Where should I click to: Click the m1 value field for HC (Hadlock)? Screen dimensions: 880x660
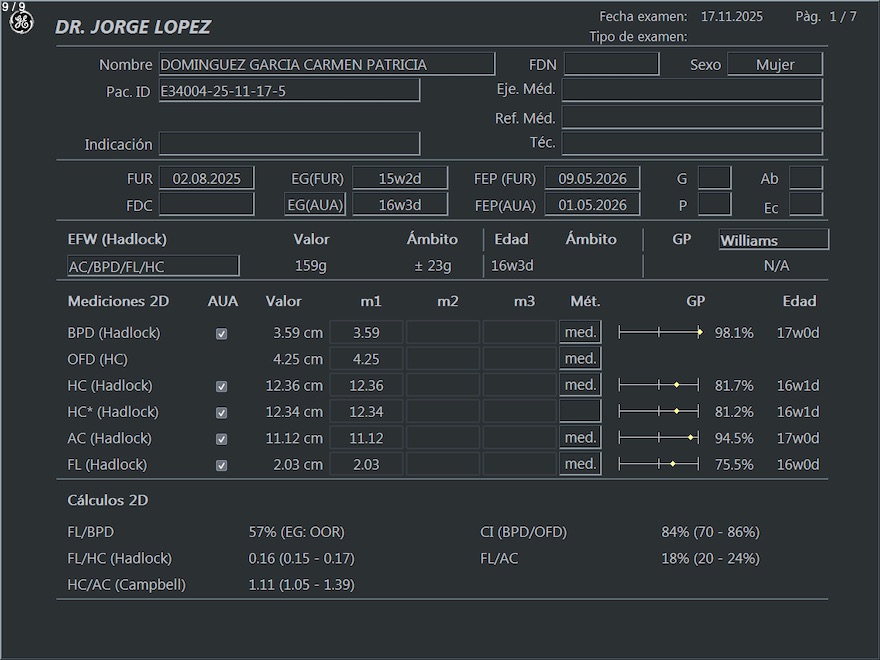366,385
